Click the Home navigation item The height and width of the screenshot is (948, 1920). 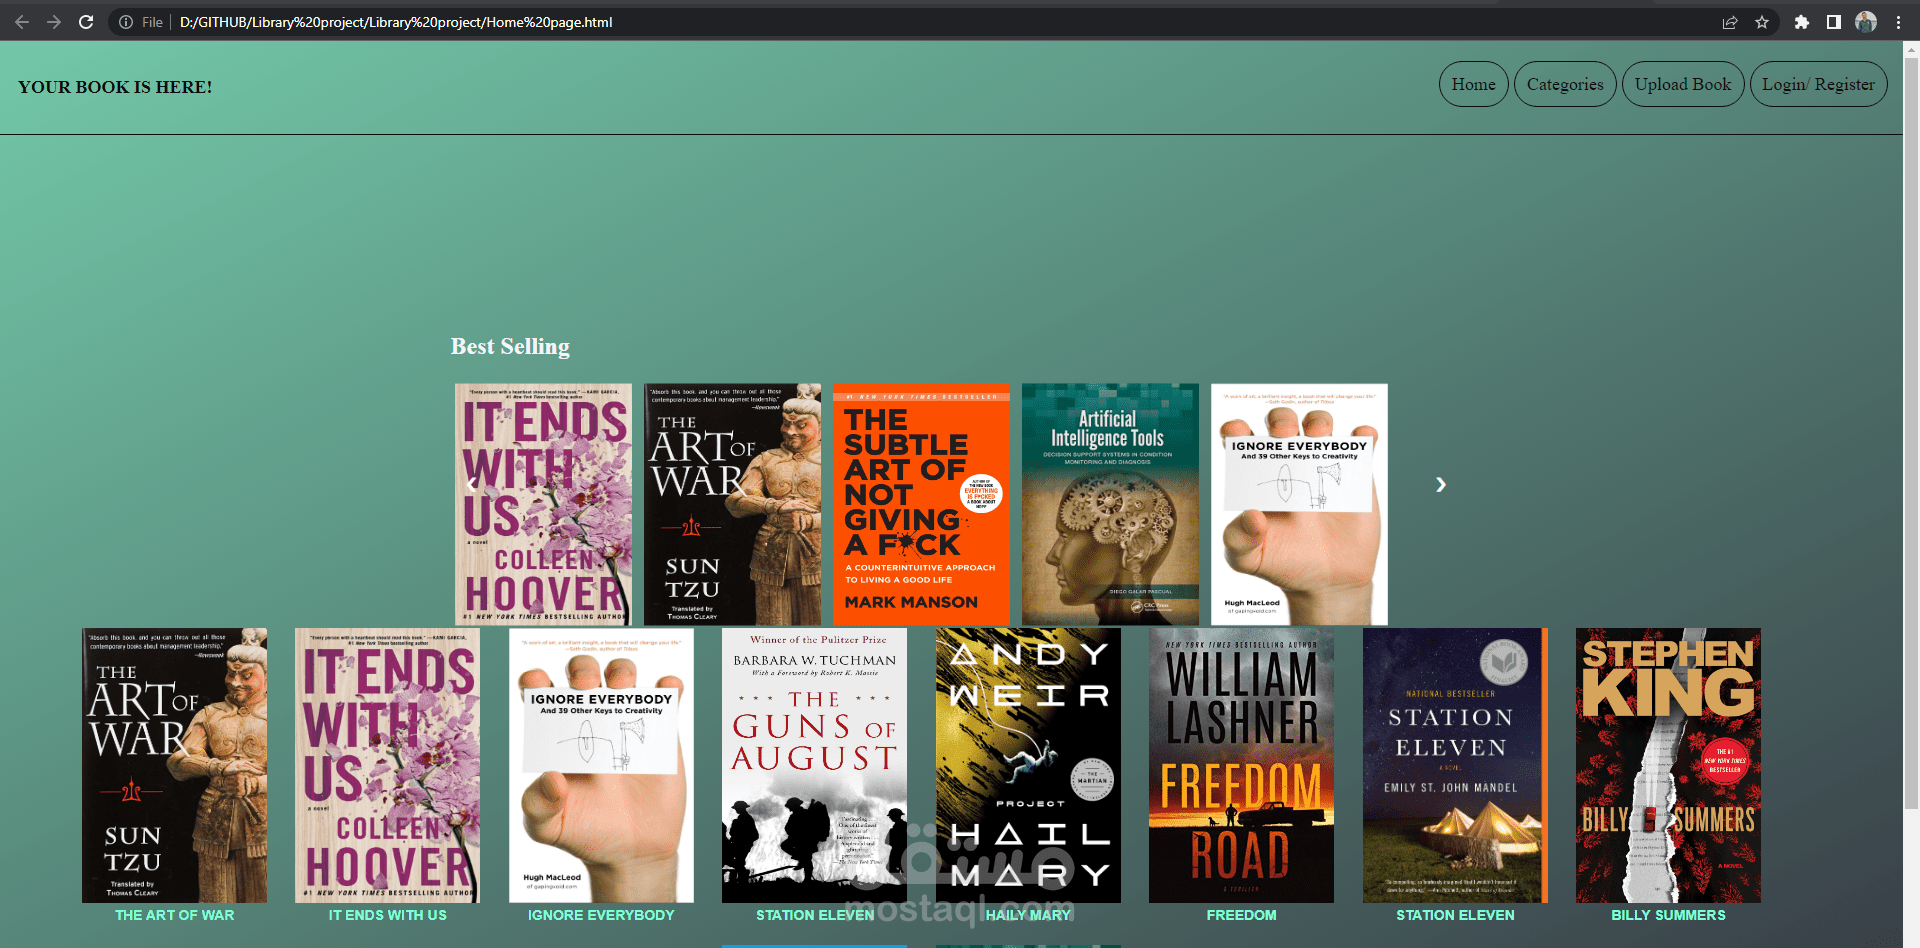(x=1473, y=84)
